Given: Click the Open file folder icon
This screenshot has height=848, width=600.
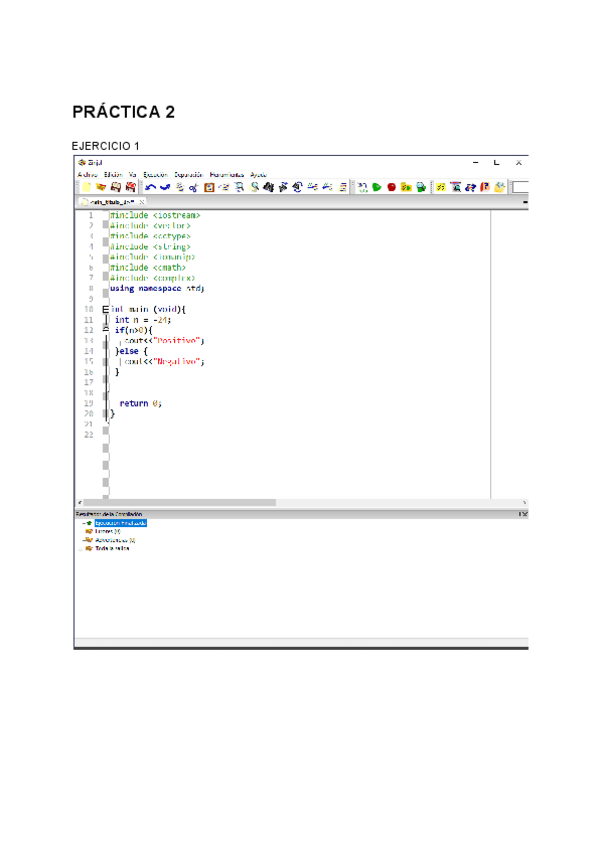Looking at the screenshot, I should pyautogui.click(x=101, y=187).
